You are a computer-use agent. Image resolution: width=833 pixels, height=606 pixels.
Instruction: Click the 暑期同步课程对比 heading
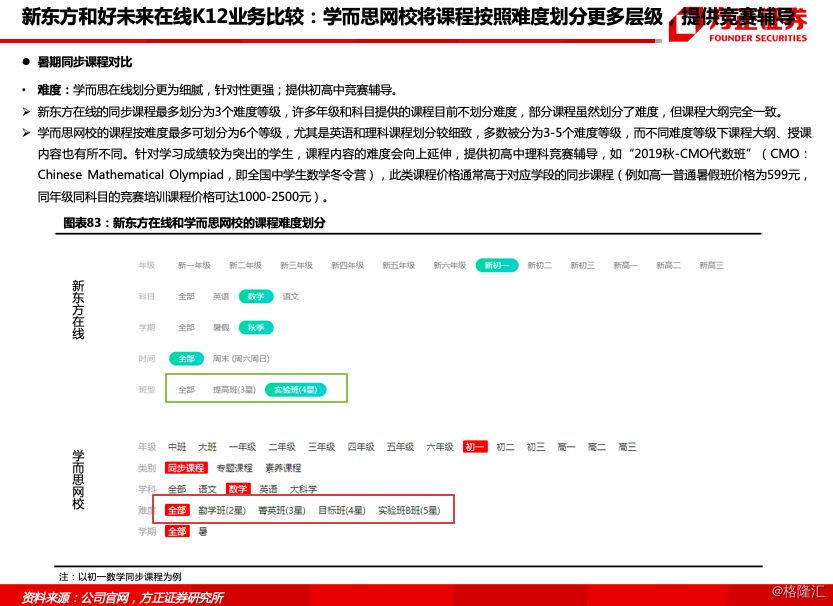[x=84, y=62]
